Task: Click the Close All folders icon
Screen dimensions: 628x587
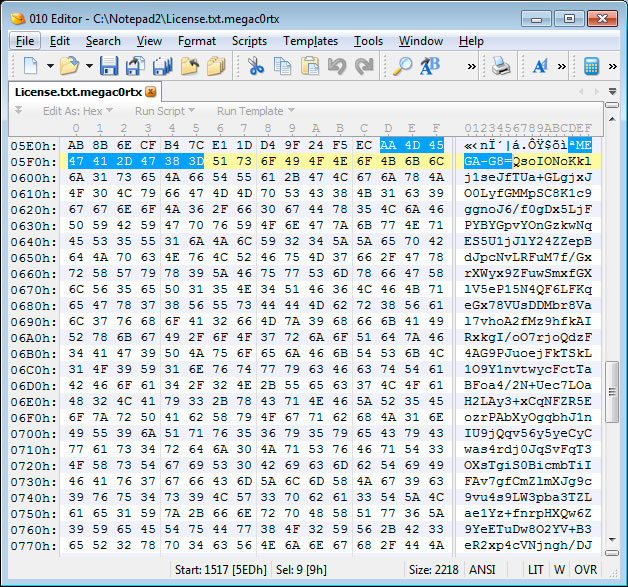Action: (216, 66)
